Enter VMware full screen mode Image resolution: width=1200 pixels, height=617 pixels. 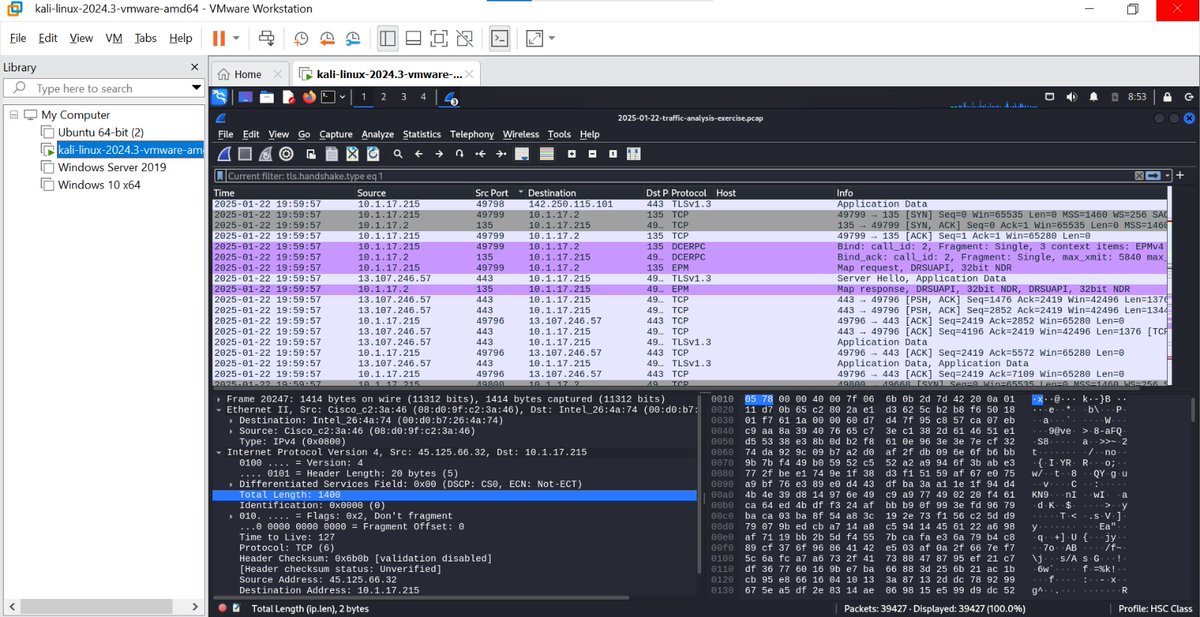click(439, 38)
